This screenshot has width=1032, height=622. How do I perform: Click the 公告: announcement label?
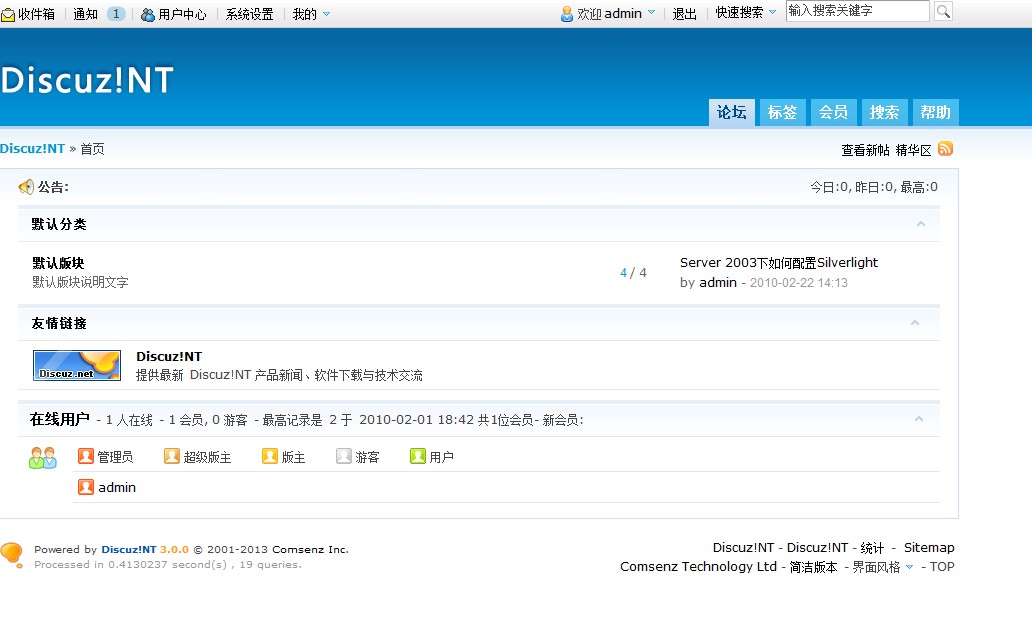(53, 187)
